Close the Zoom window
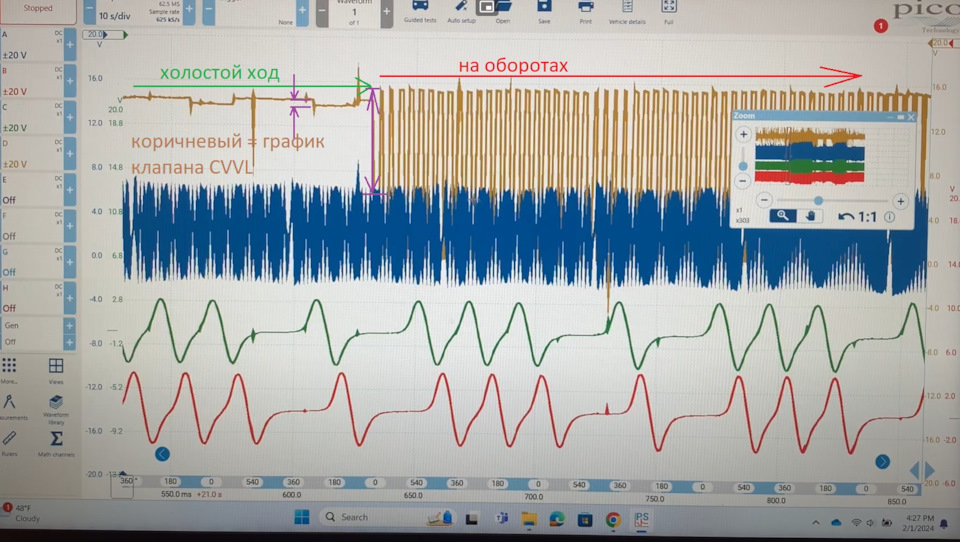Screen dimensions: 960x542 (911, 116)
